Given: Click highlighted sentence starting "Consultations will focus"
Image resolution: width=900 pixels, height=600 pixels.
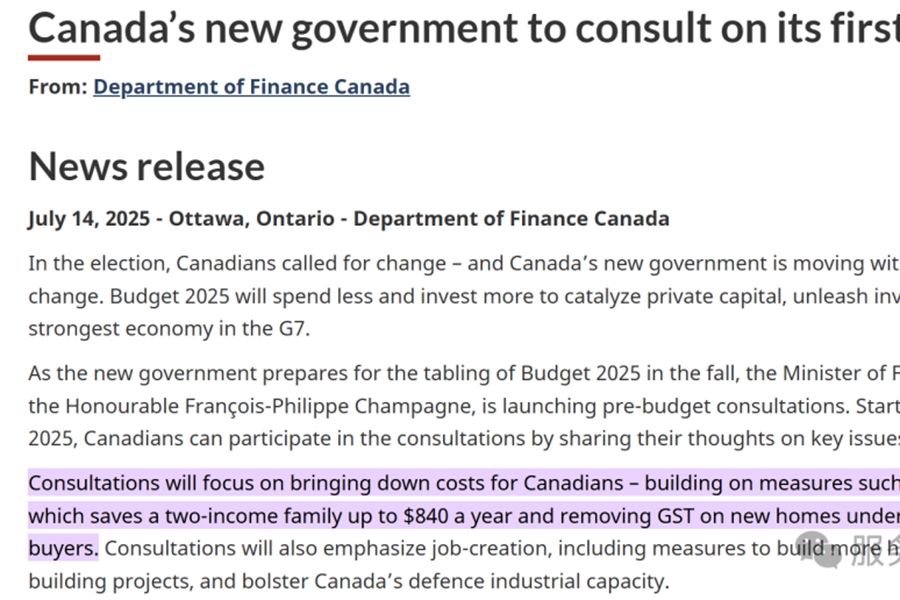Looking at the screenshot, I should [464, 516].
